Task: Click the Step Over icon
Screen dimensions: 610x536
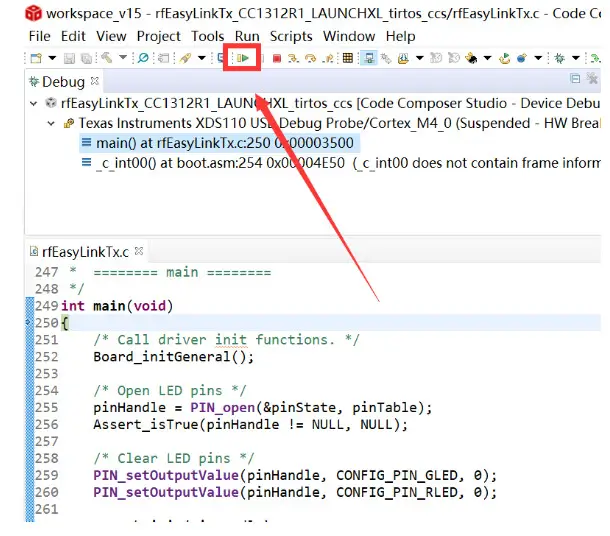Action: pos(310,59)
